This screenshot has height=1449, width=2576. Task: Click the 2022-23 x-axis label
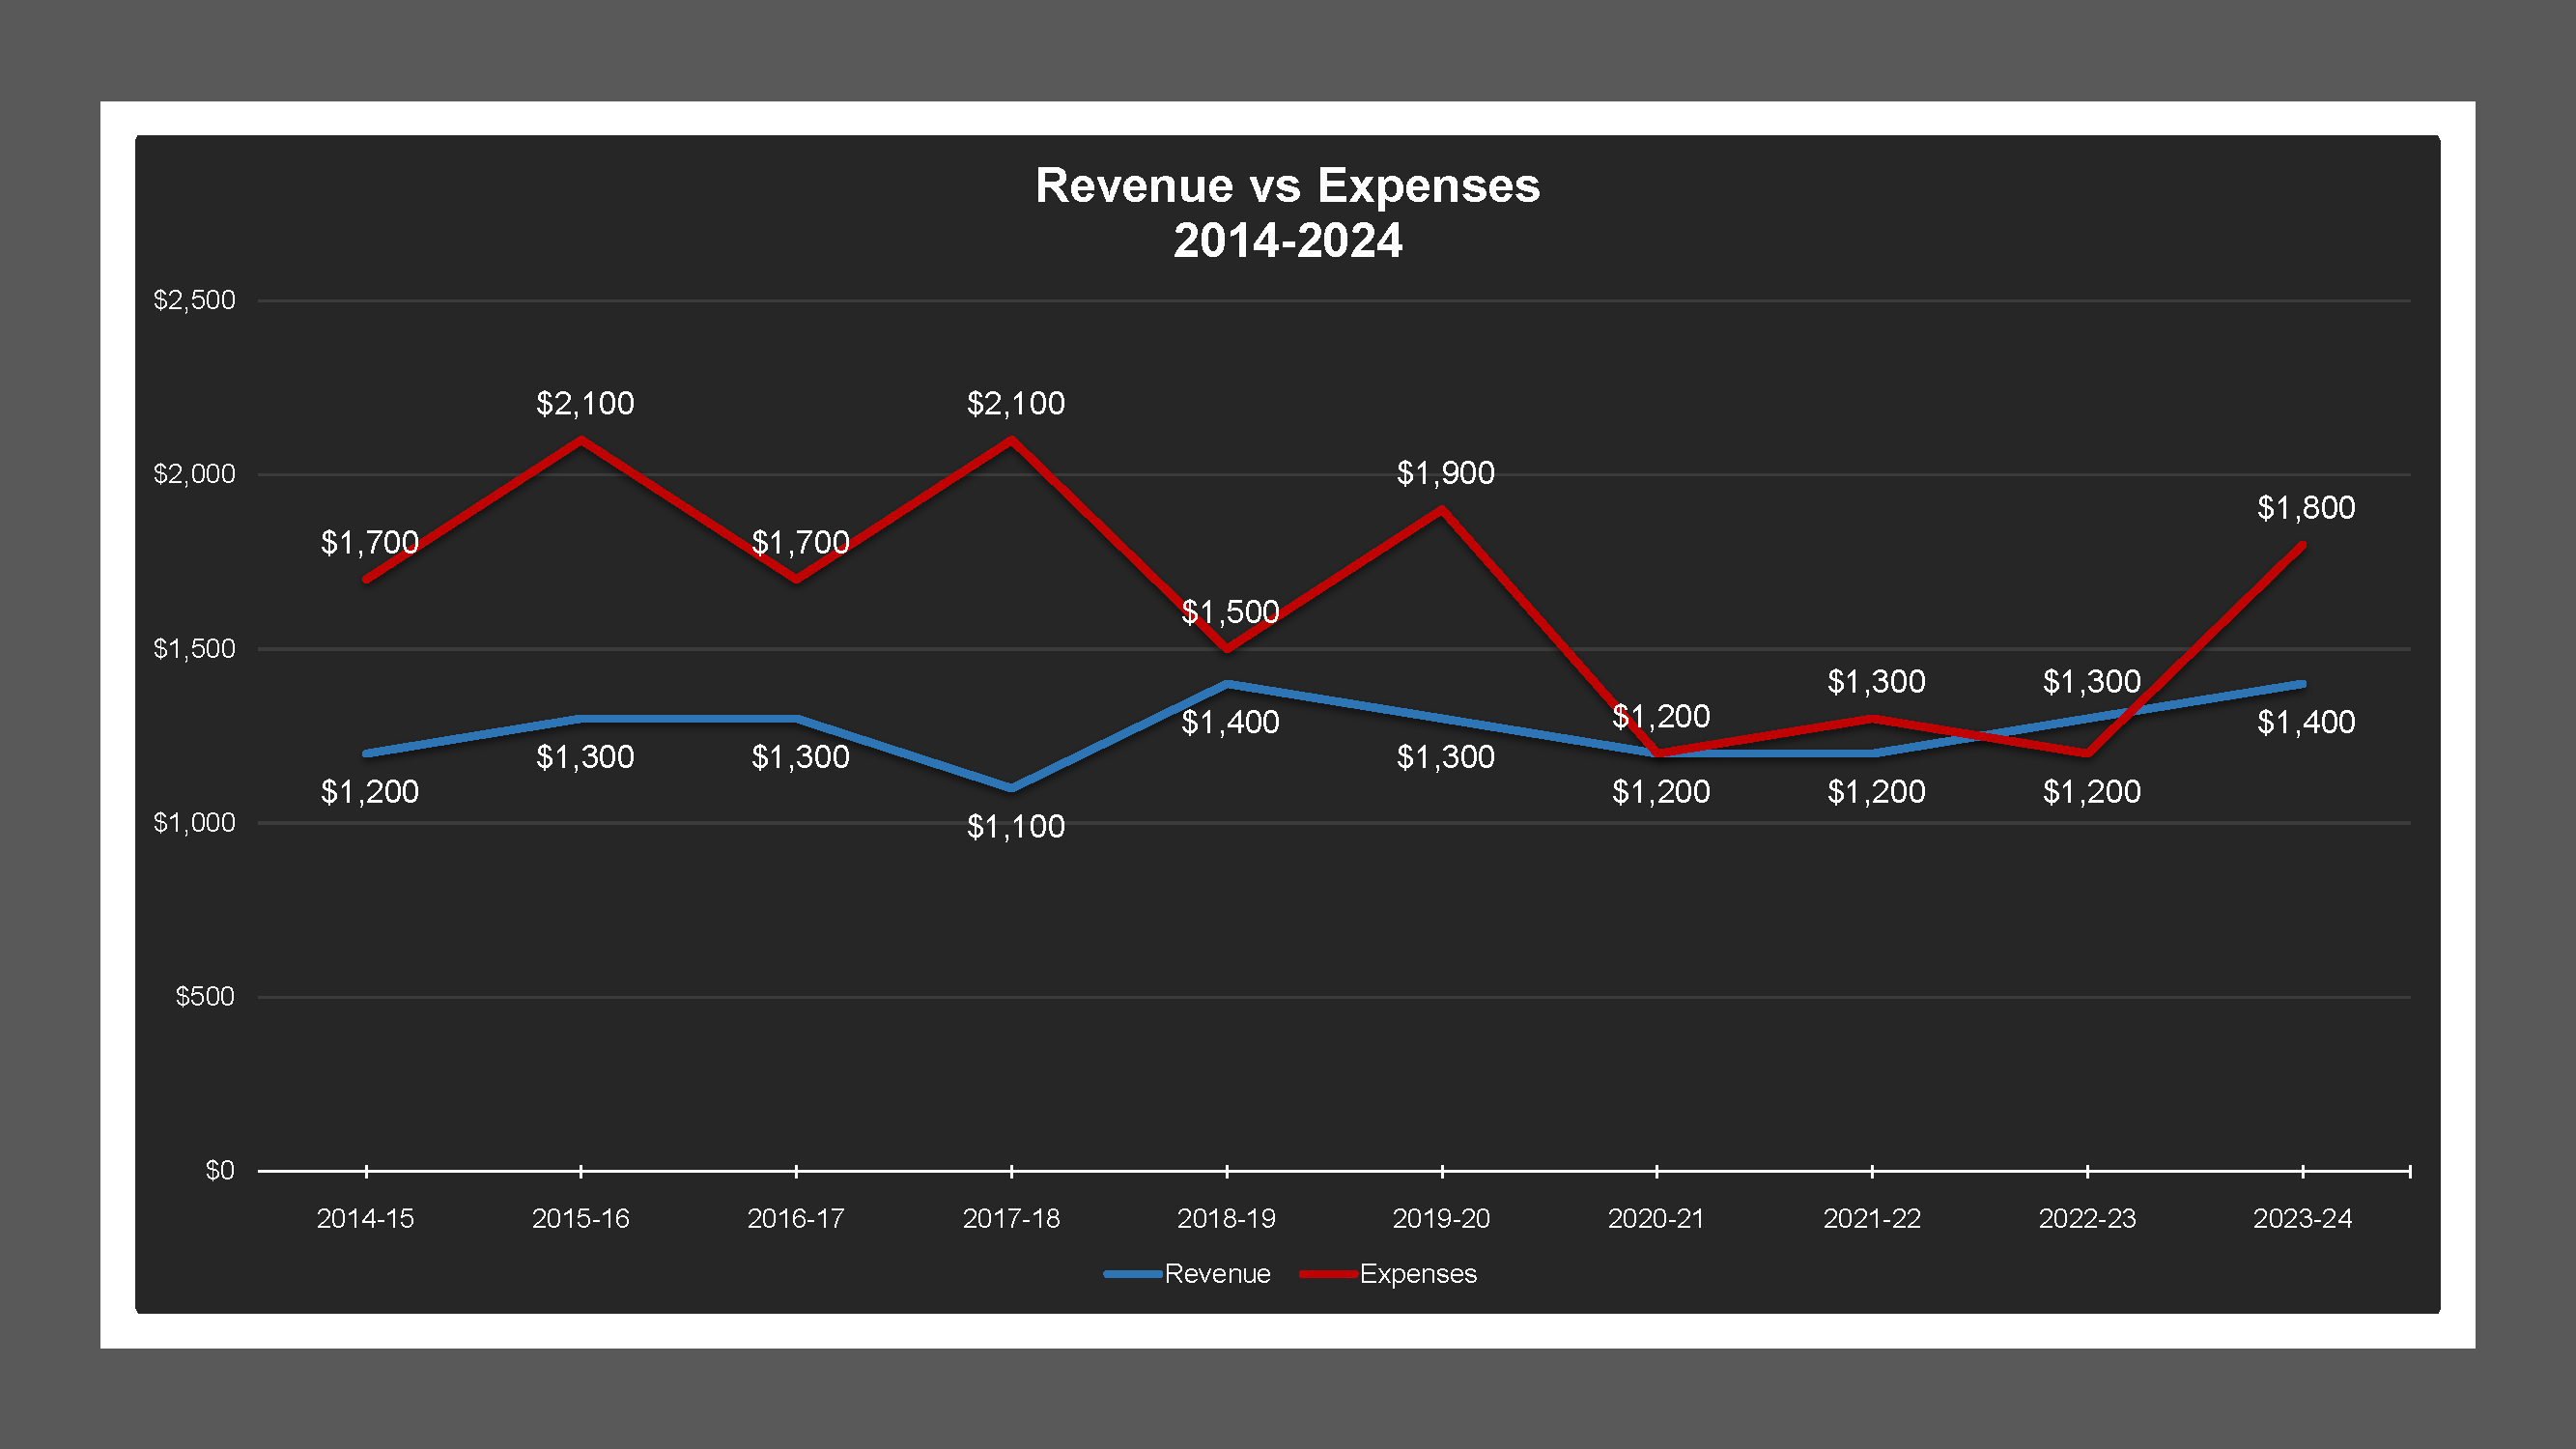[x=2088, y=1219]
